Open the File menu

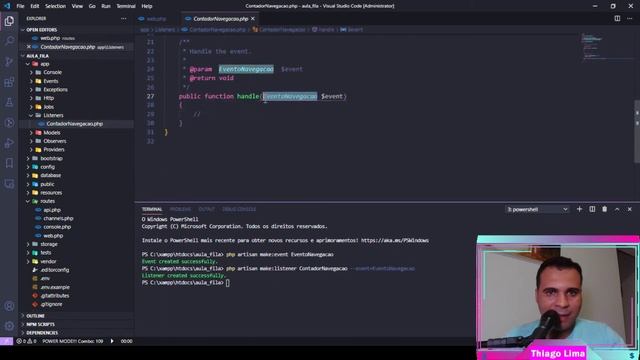click(x=20, y=6)
